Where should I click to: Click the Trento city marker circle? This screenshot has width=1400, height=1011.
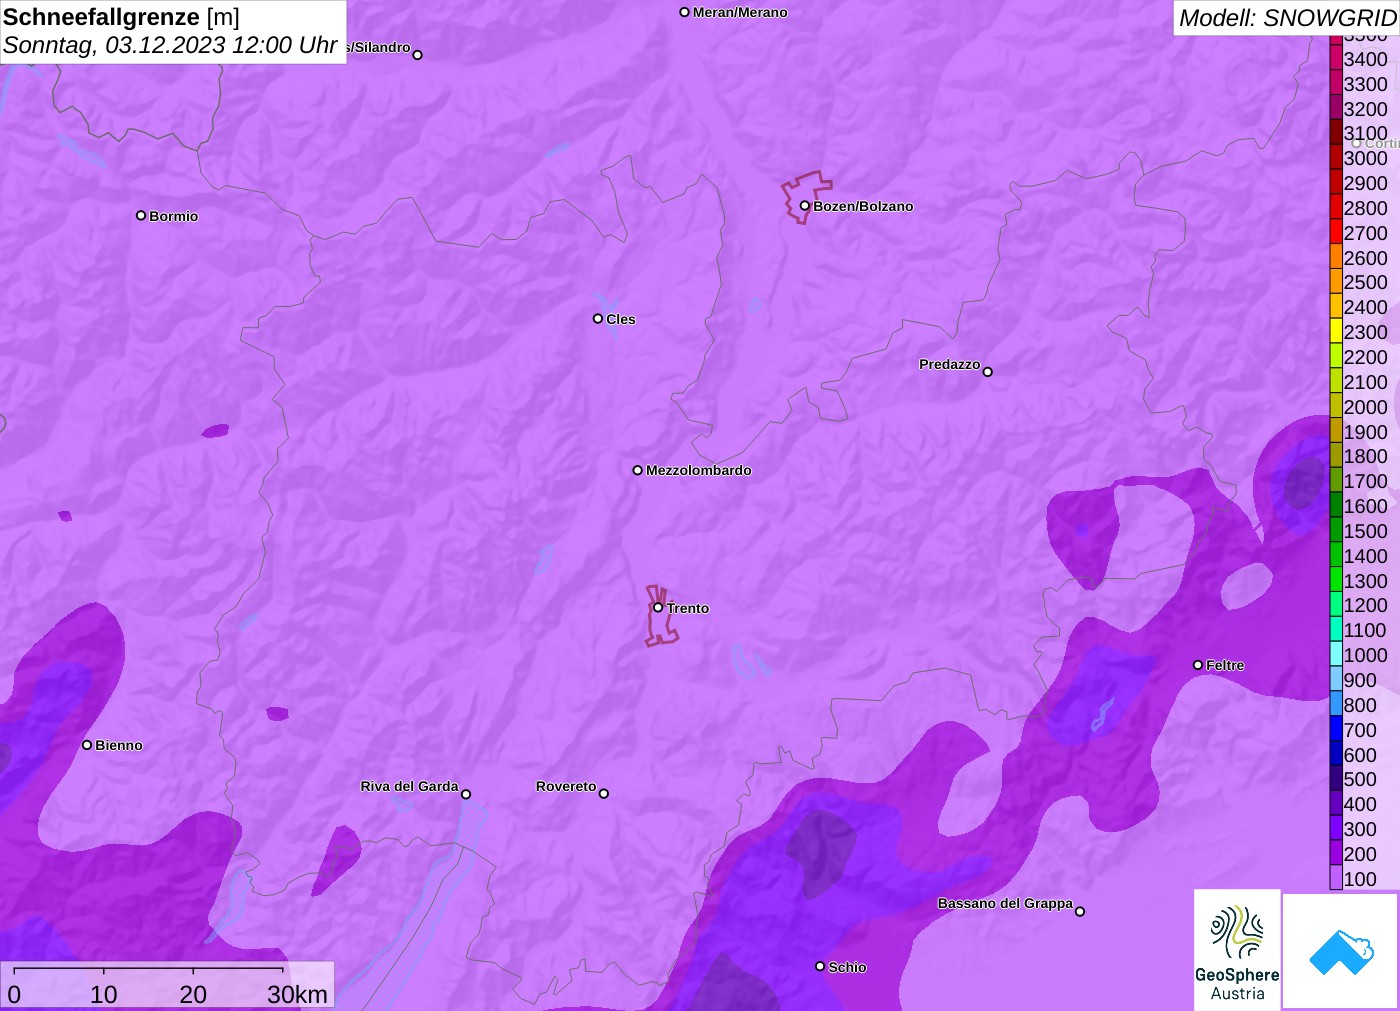(658, 607)
